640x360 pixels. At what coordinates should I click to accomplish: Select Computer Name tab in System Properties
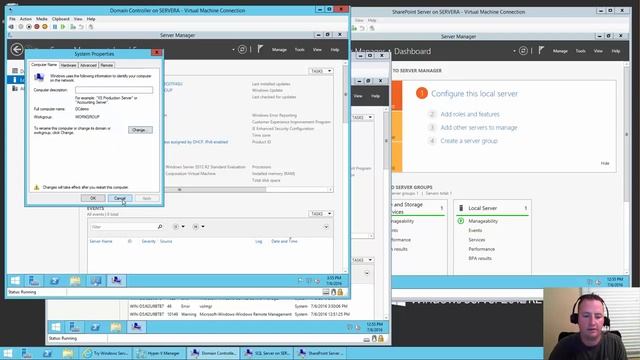[44, 65]
